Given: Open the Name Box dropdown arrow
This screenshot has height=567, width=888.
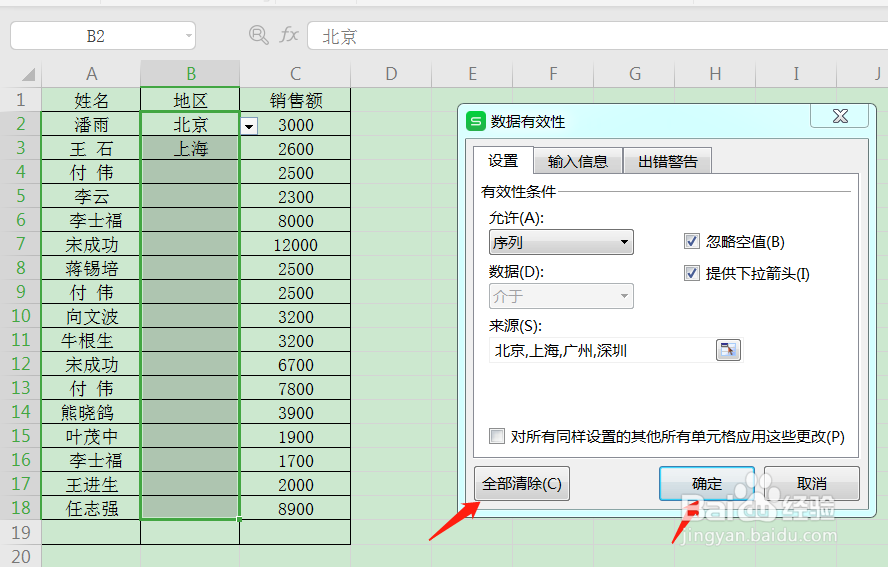Looking at the screenshot, I should tap(189, 36).
